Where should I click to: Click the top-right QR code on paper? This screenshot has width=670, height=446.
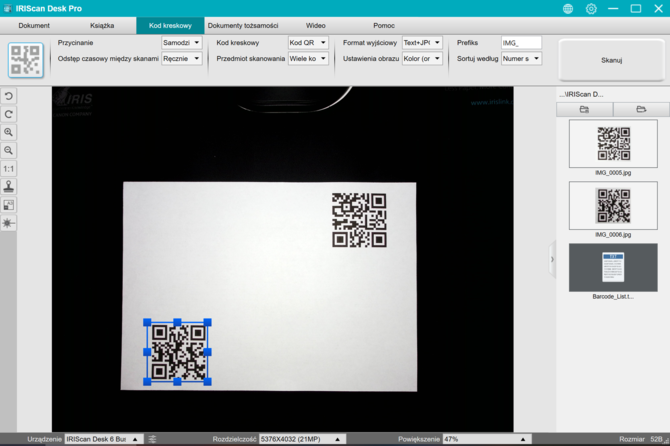(359, 220)
